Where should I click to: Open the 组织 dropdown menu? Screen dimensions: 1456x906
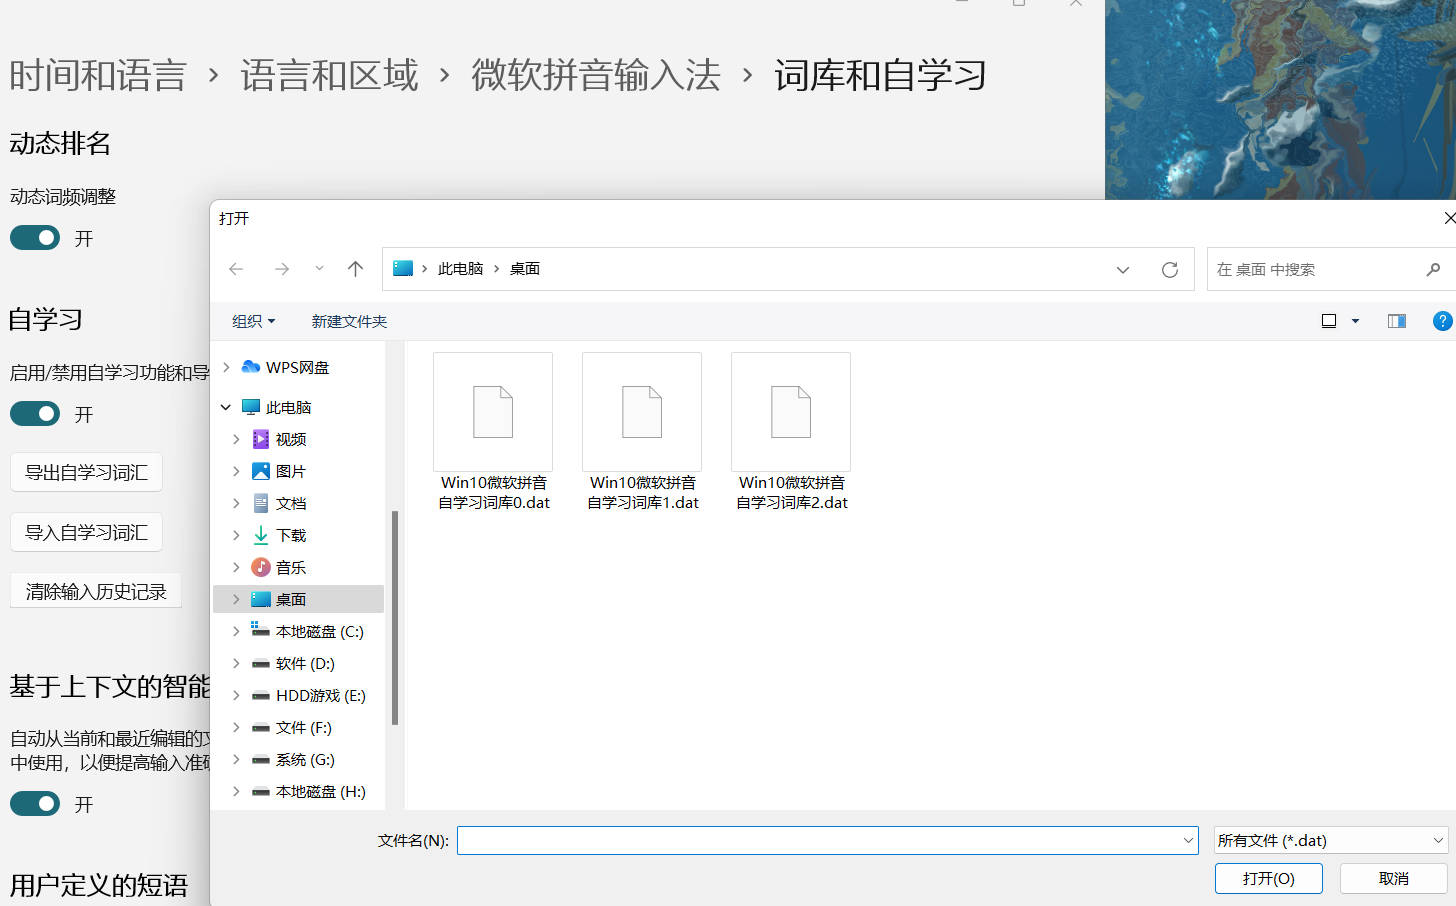click(253, 321)
